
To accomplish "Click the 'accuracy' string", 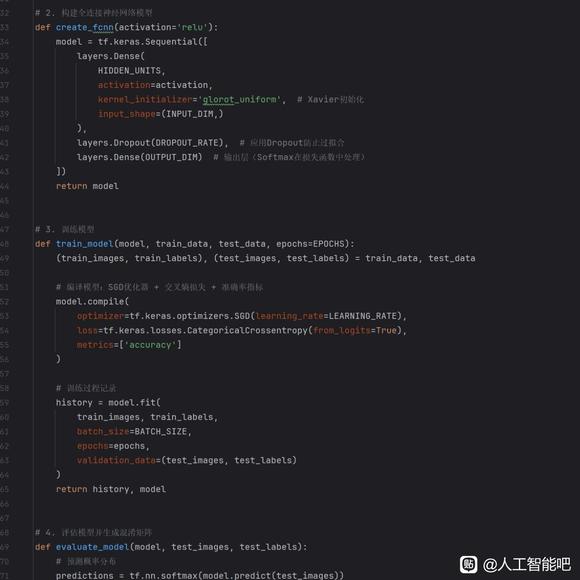I will 150,345.
